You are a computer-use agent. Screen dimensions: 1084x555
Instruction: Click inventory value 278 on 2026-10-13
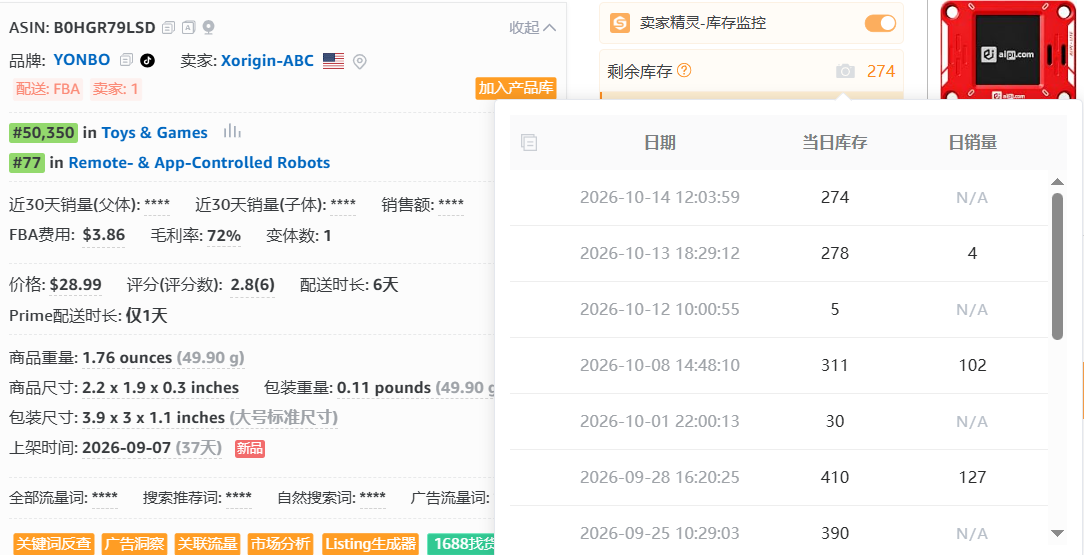tap(834, 254)
